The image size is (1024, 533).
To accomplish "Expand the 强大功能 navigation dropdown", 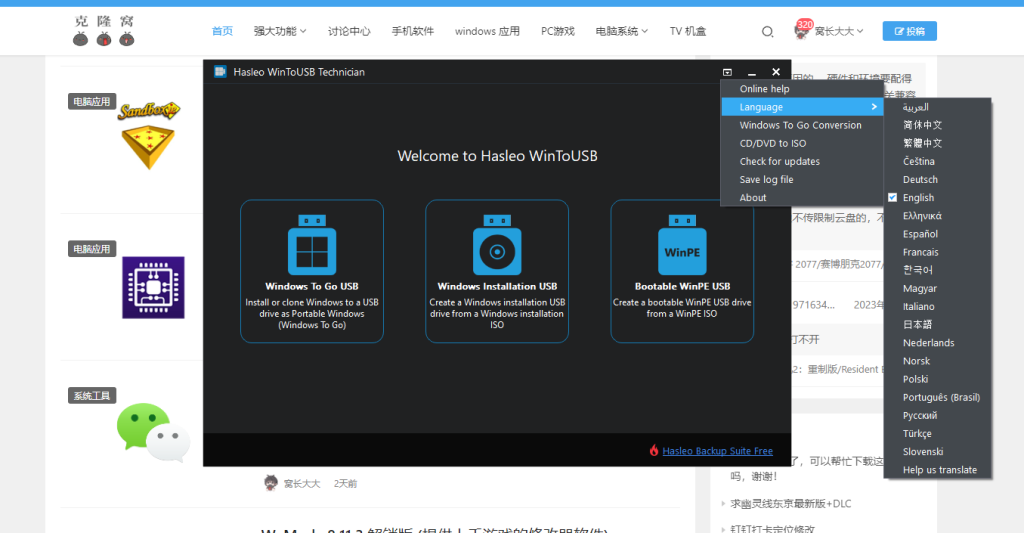I will click(280, 31).
